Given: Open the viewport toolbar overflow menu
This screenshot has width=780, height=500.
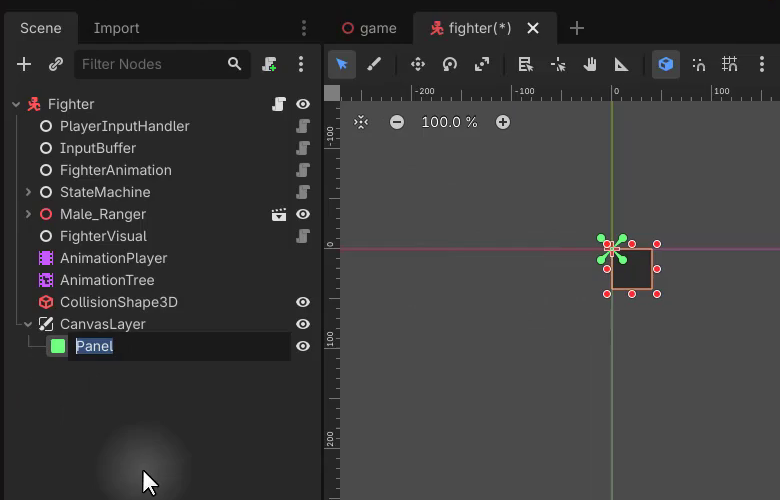Looking at the screenshot, I should point(762,64).
